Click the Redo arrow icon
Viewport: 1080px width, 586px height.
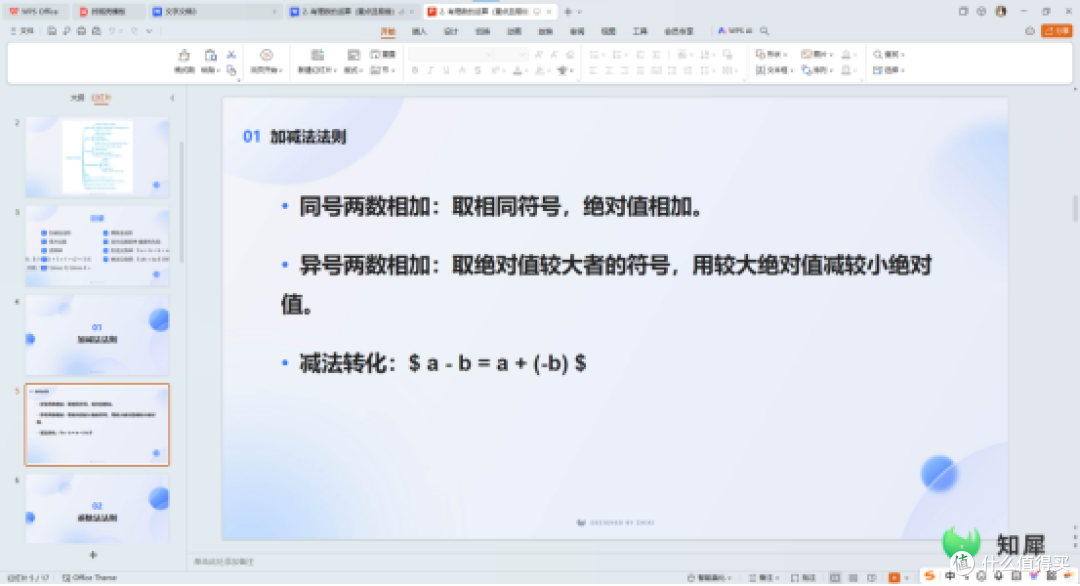134,31
